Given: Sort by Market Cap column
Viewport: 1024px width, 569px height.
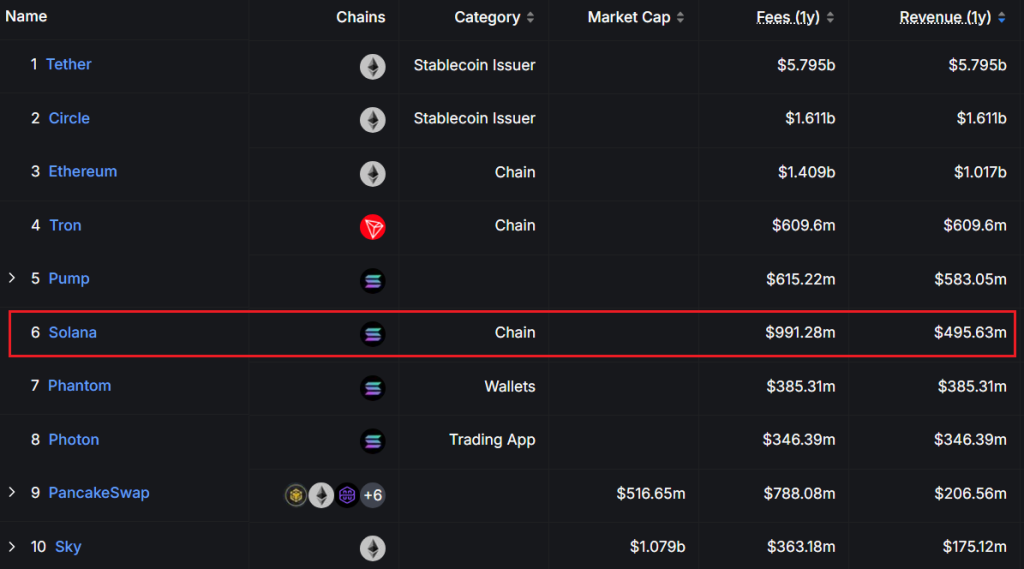Looking at the screenshot, I should pos(636,17).
